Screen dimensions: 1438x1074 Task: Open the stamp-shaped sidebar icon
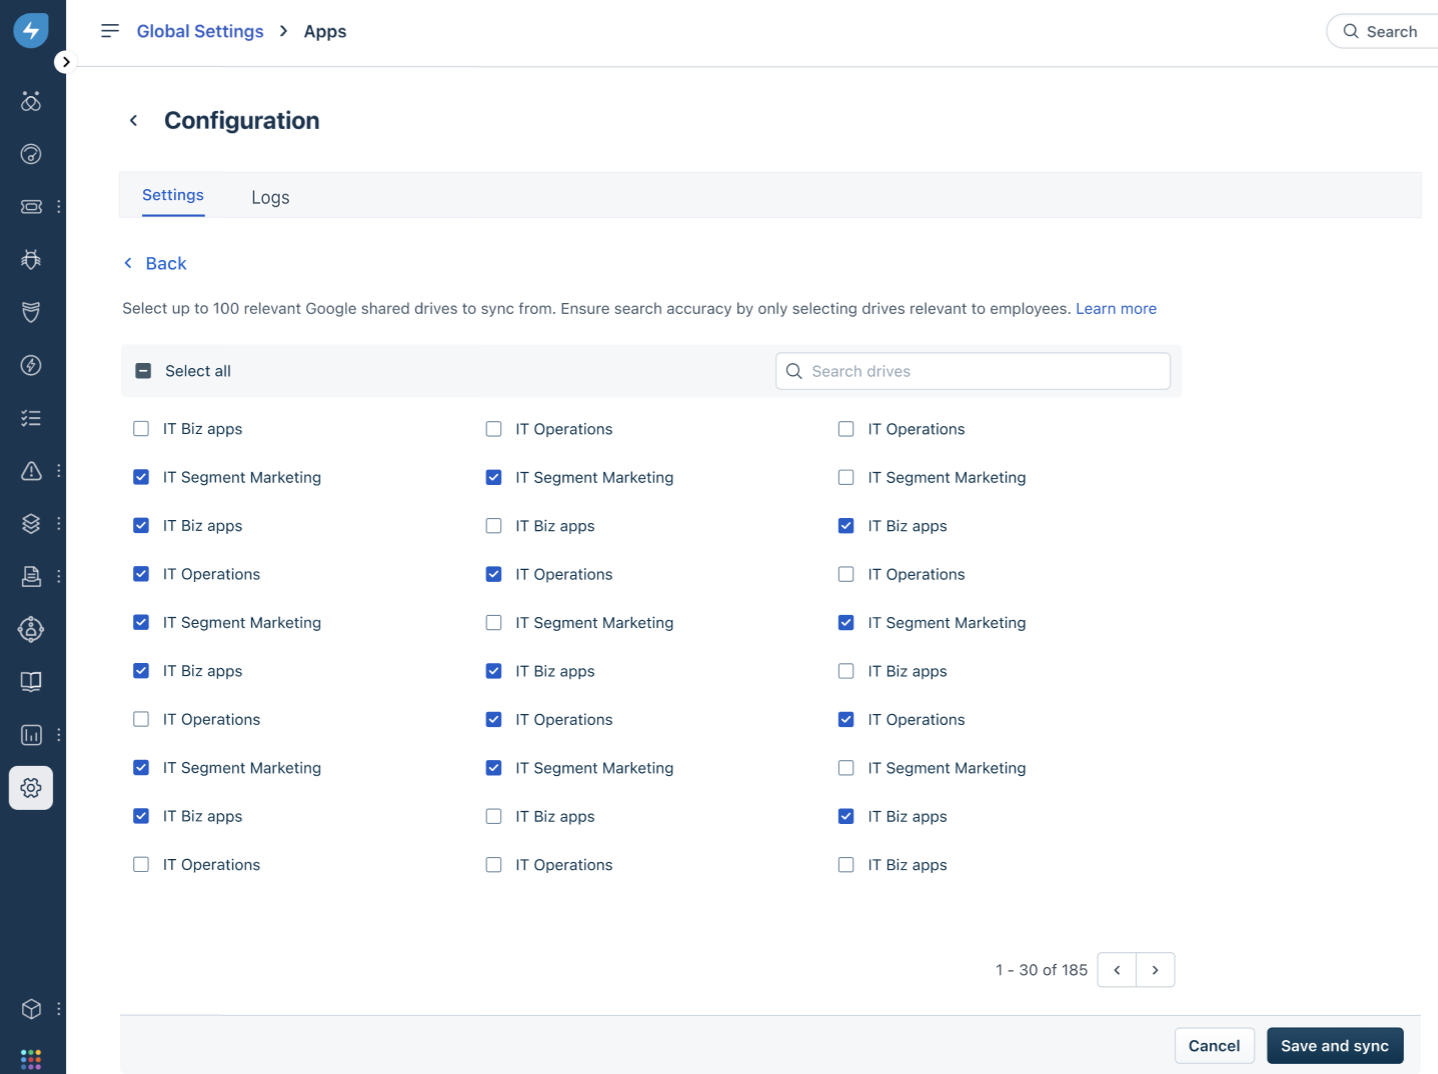31,576
